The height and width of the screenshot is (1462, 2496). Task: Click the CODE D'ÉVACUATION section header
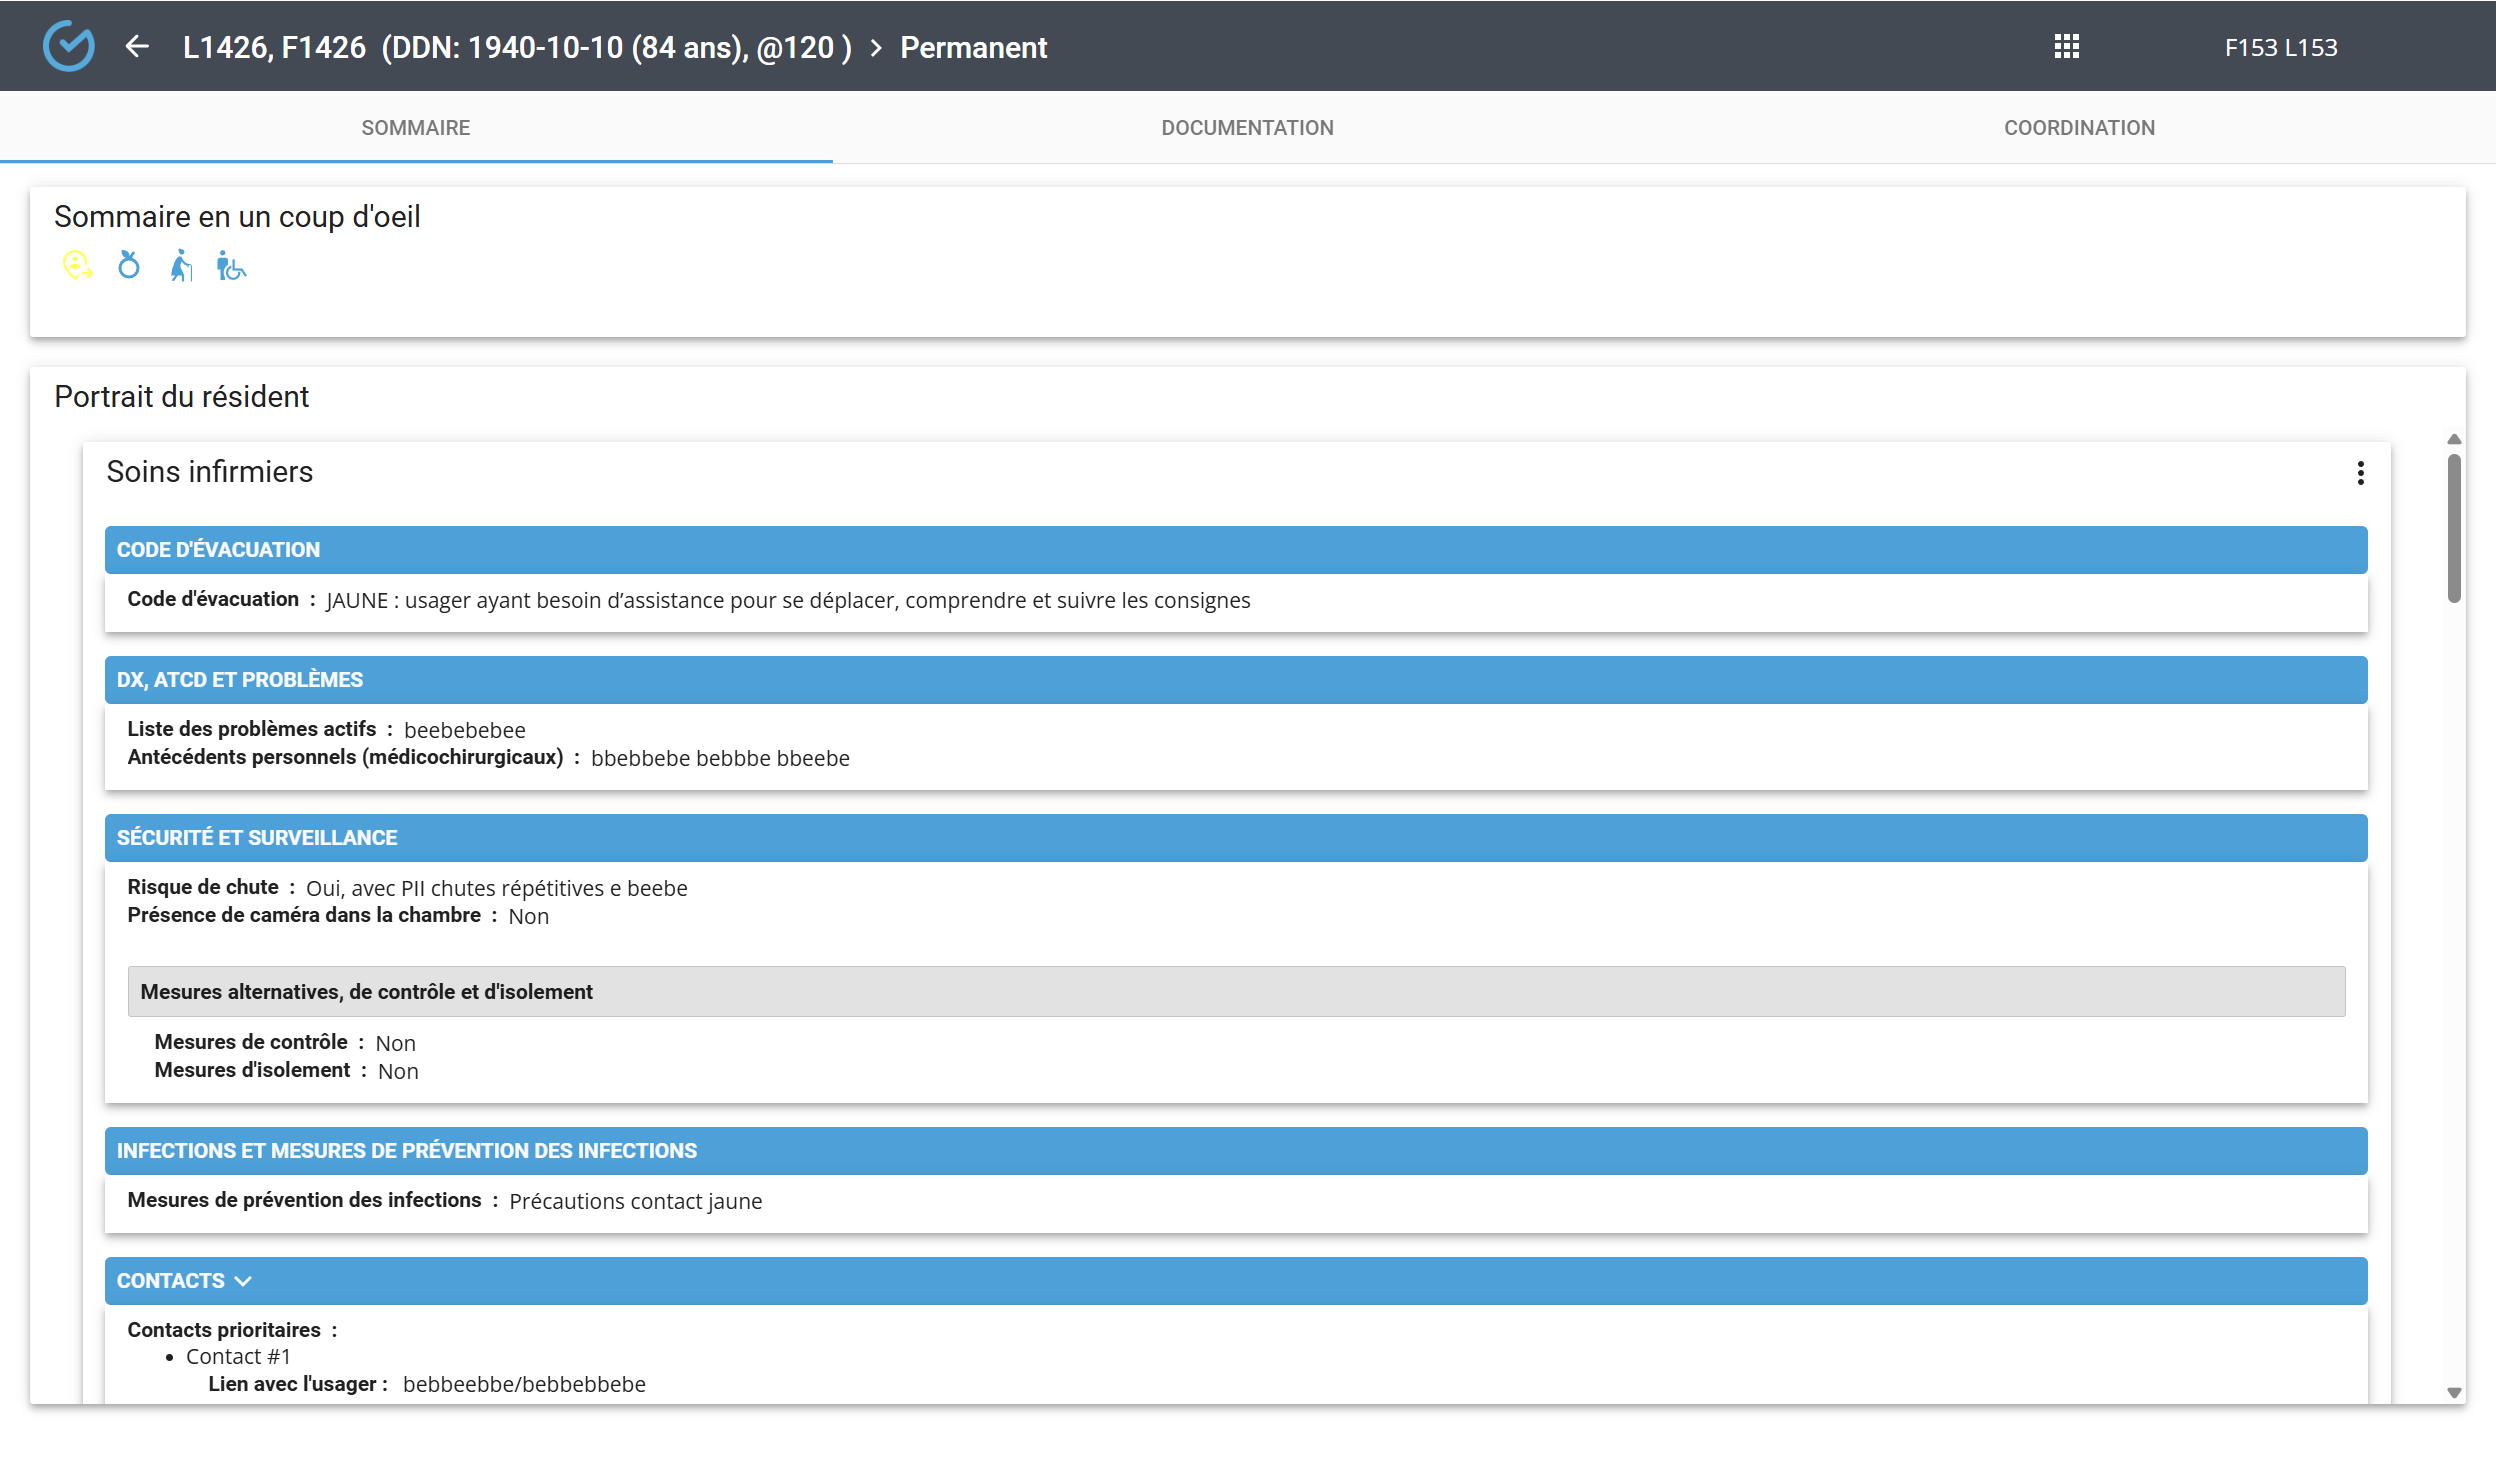pyautogui.click(x=1236, y=550)
